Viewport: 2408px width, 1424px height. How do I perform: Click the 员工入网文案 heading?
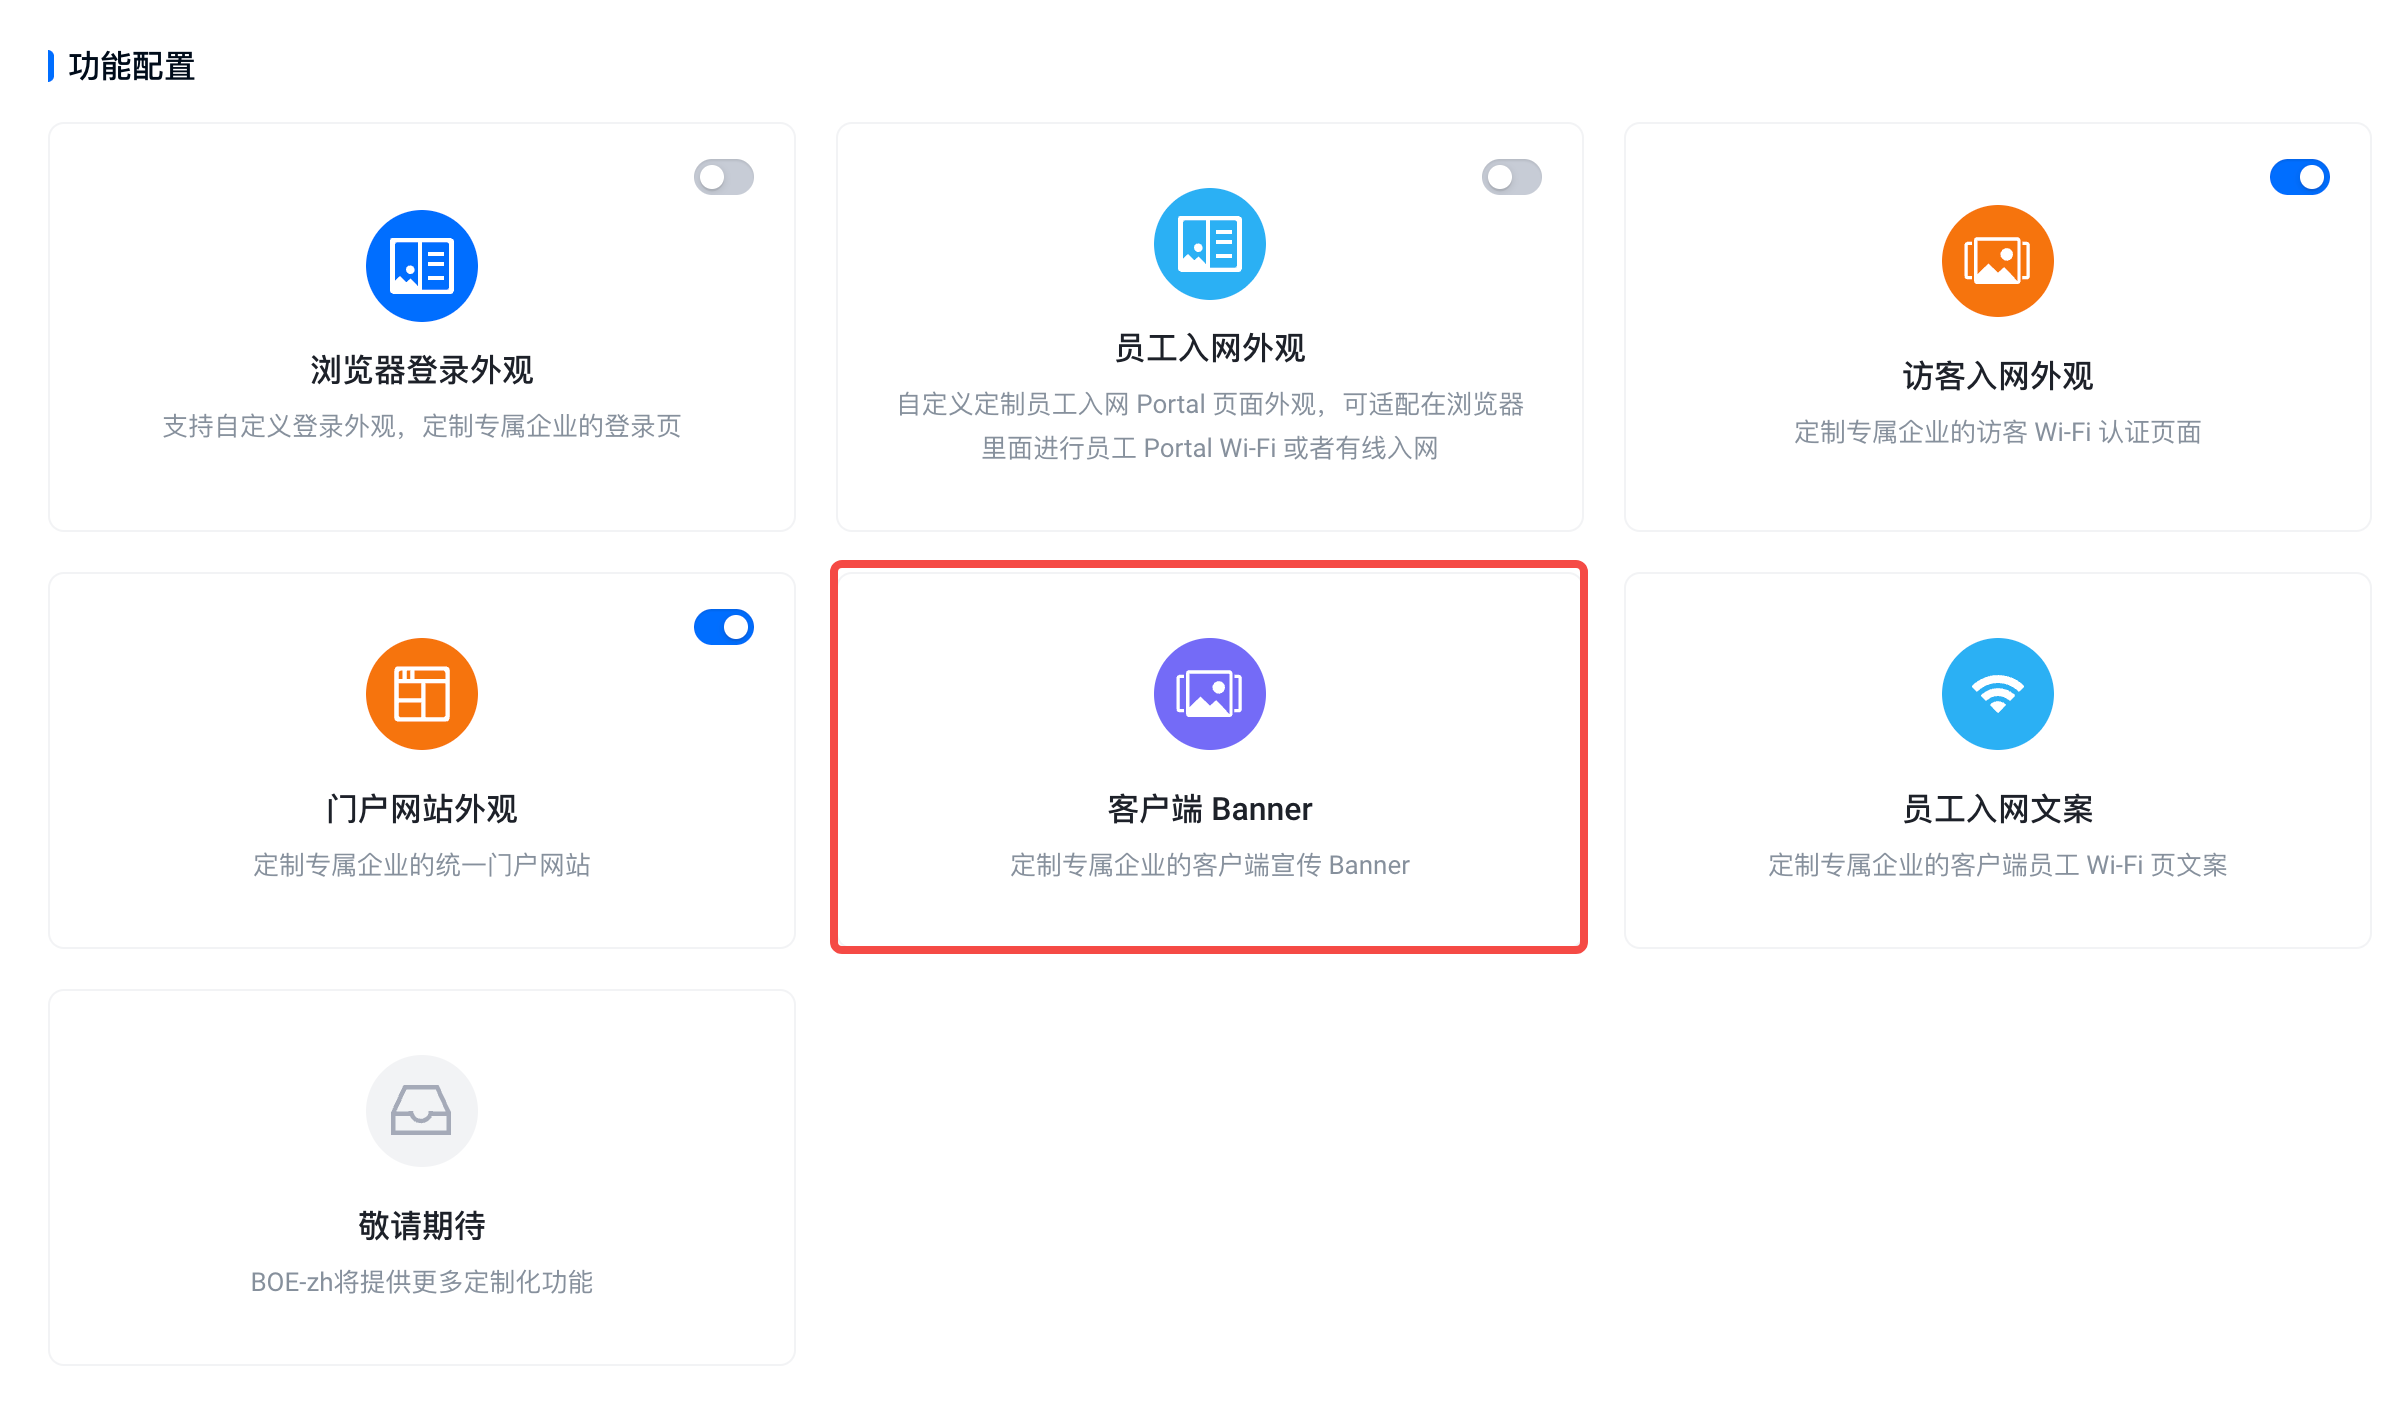[x=1997, y=808]
